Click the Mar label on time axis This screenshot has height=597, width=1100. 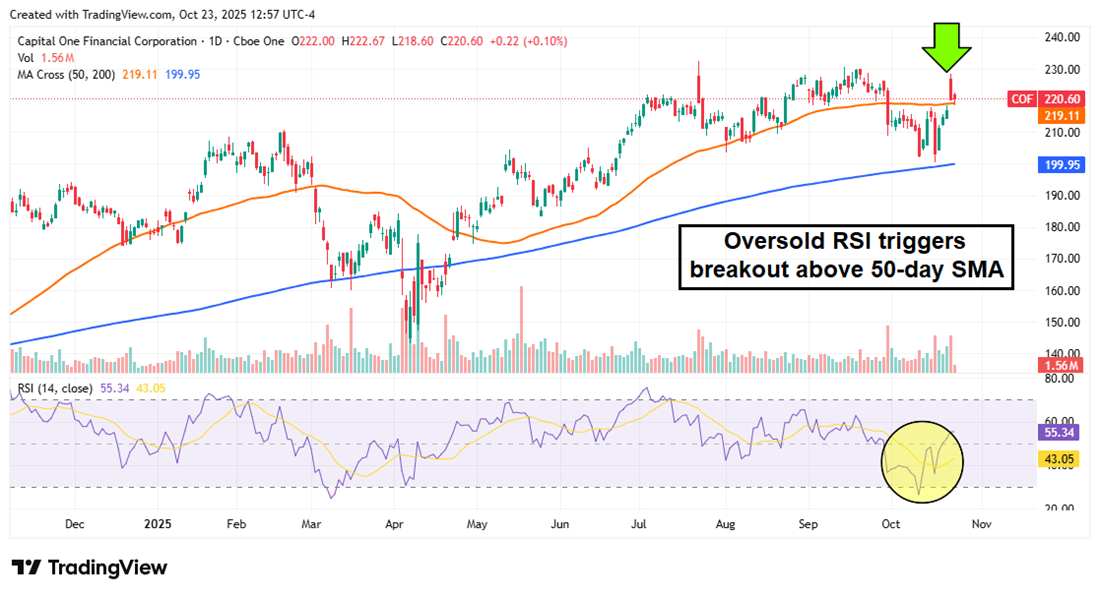tap(311, 524)
